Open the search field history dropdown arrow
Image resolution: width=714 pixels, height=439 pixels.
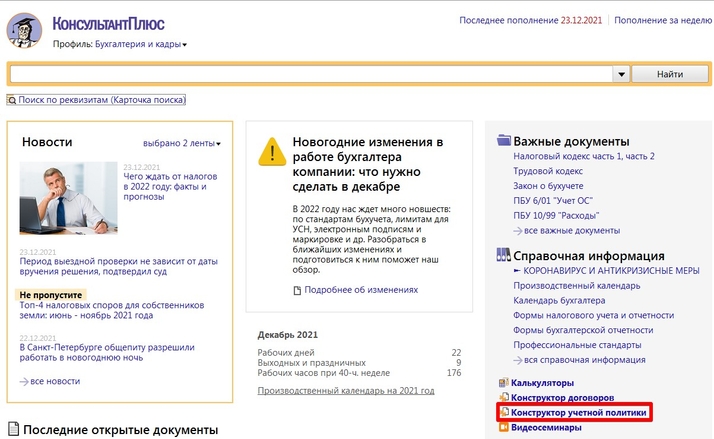620,74
